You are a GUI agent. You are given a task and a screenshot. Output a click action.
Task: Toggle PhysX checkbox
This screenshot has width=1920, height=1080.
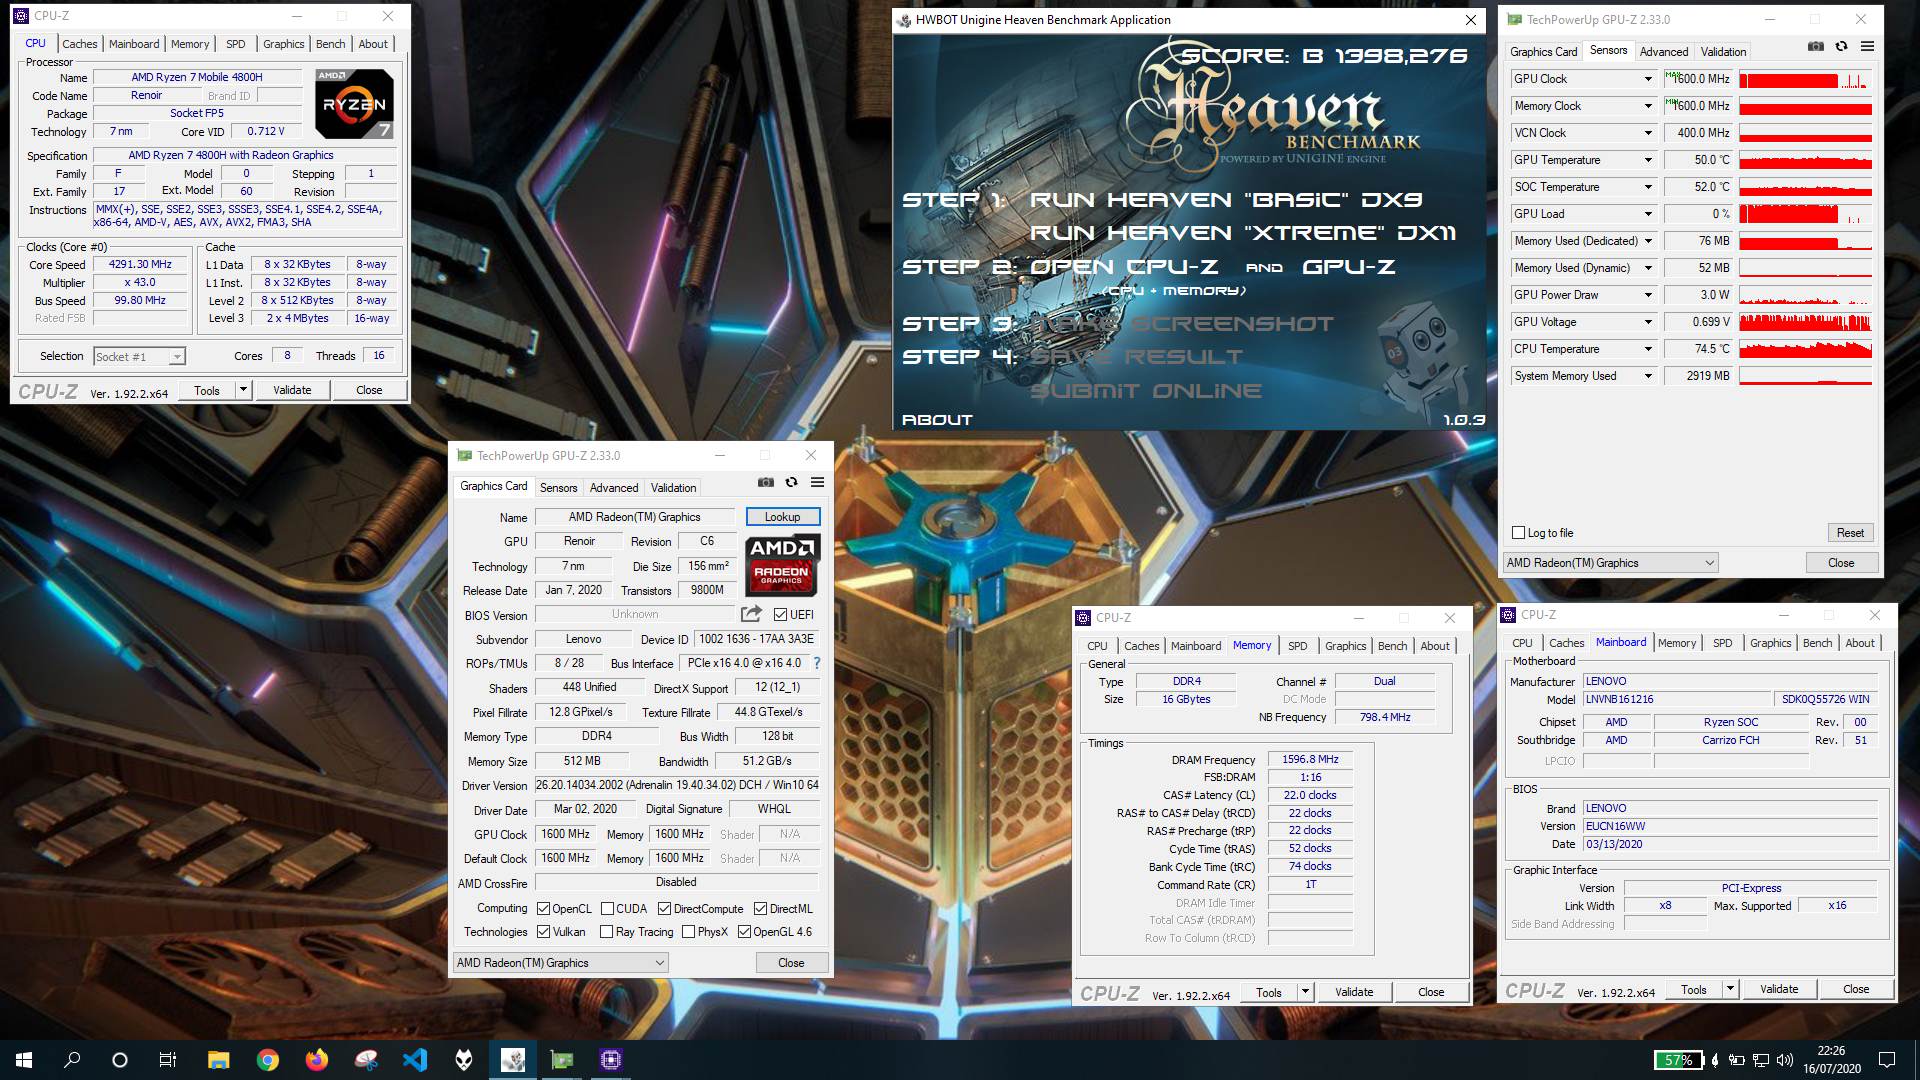[x=688, y=932]
